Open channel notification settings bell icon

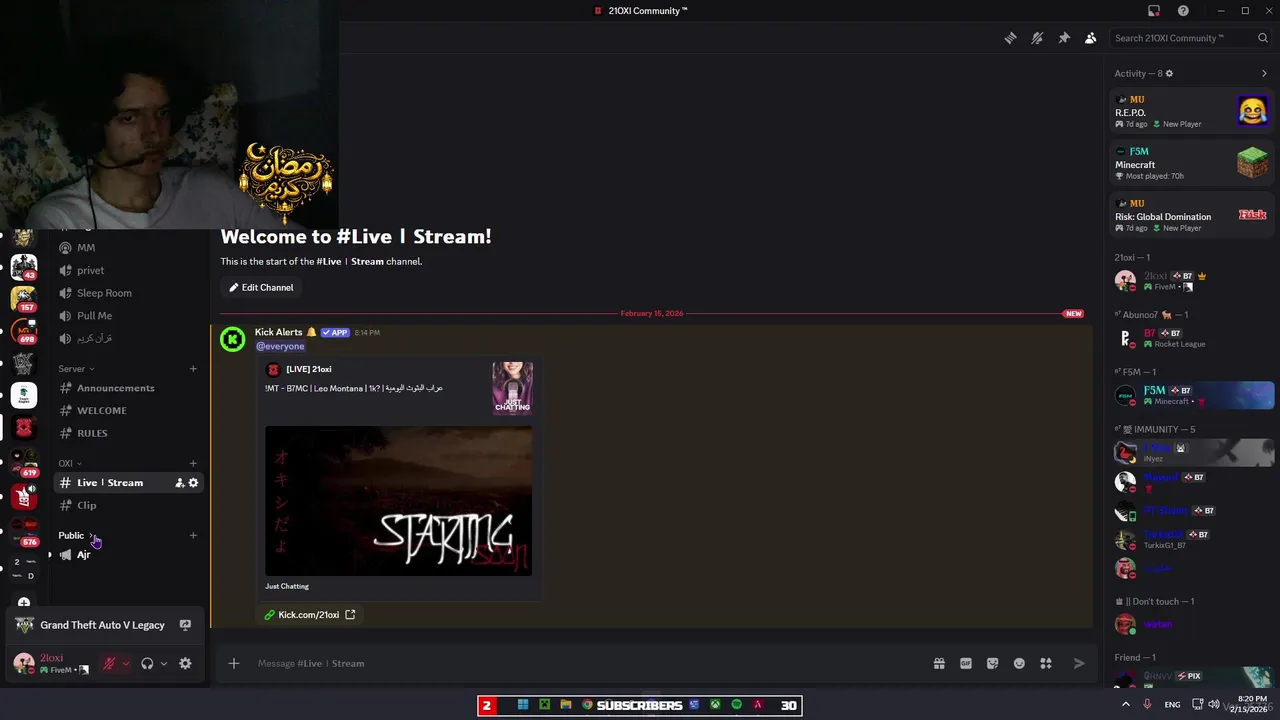pyautogui.click(x=1037, y=38)
